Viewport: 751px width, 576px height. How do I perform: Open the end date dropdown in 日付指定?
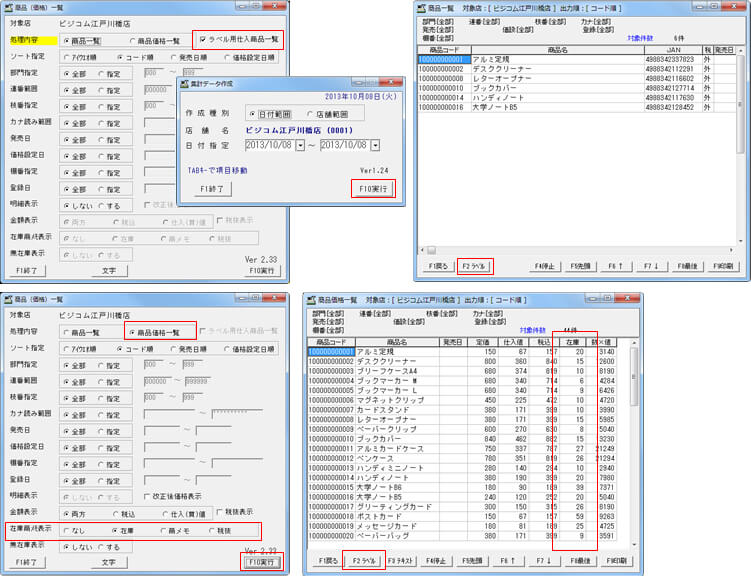tap(374, 145)
